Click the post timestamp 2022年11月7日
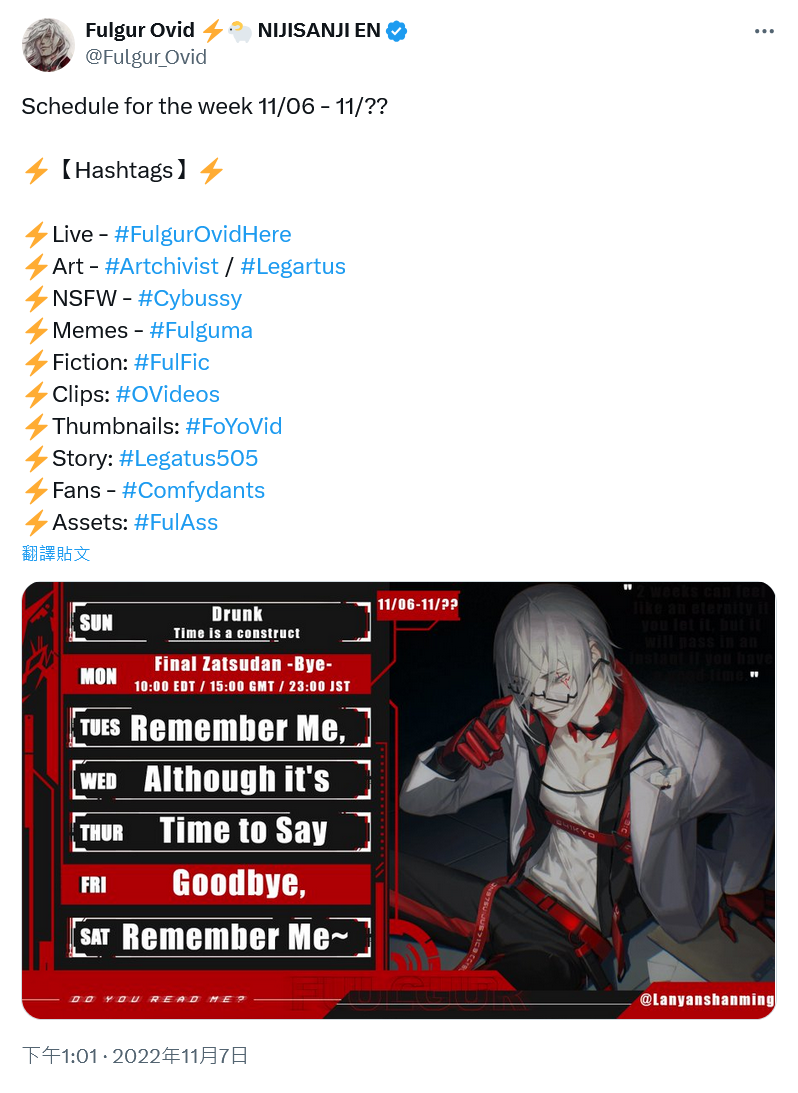The image size is (798, 1093). click(180, 1055)
